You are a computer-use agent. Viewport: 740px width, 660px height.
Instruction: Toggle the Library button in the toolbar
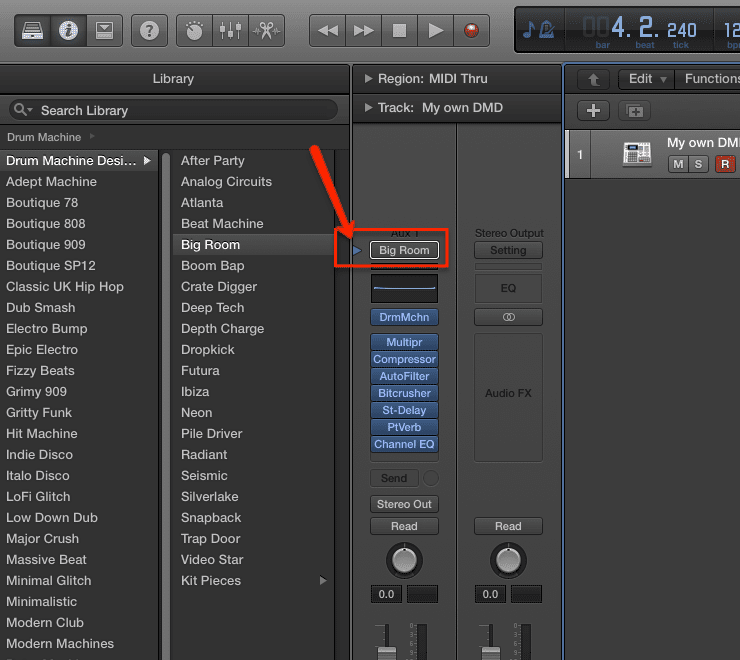[x=34, y=30]
